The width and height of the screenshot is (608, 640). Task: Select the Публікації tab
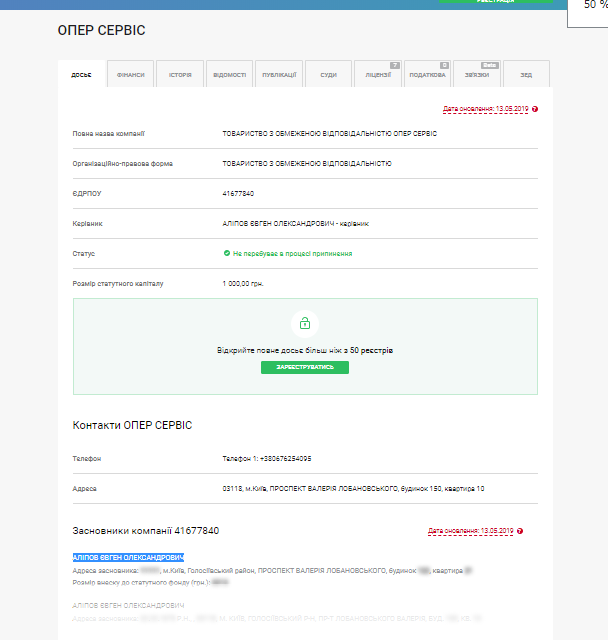279,75
